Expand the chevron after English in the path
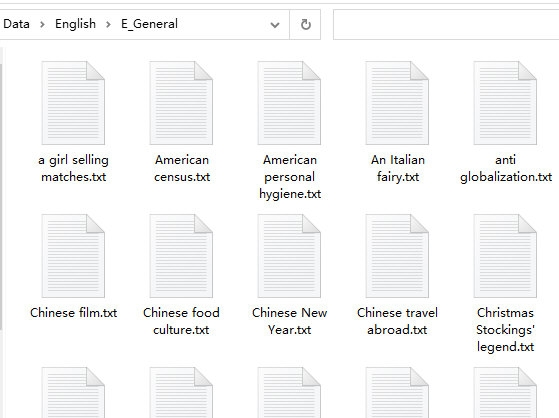Viewport: 559px width, 418px height. click(108, 25)
